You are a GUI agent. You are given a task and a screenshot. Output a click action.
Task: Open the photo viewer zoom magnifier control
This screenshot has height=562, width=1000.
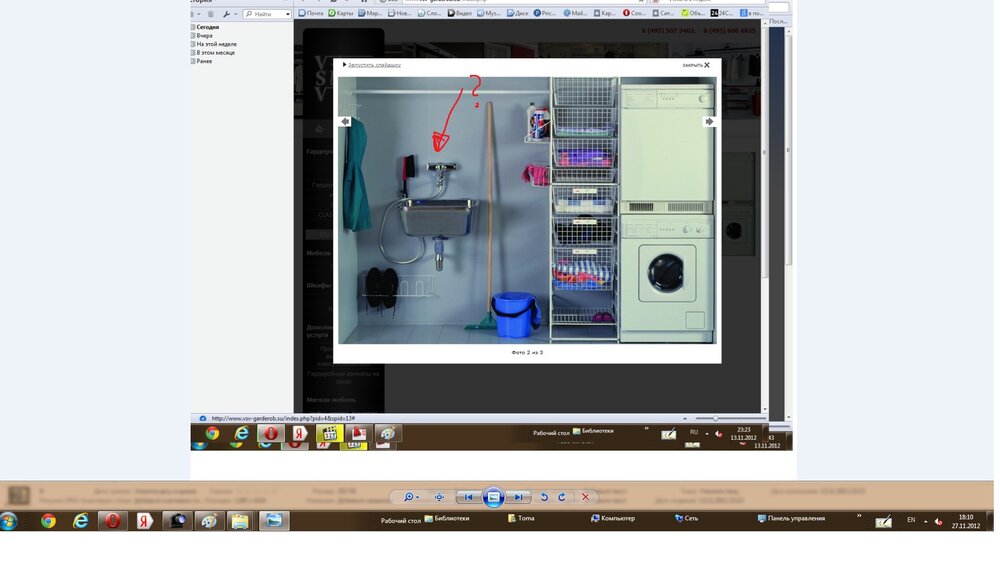(x=410, y=497)
